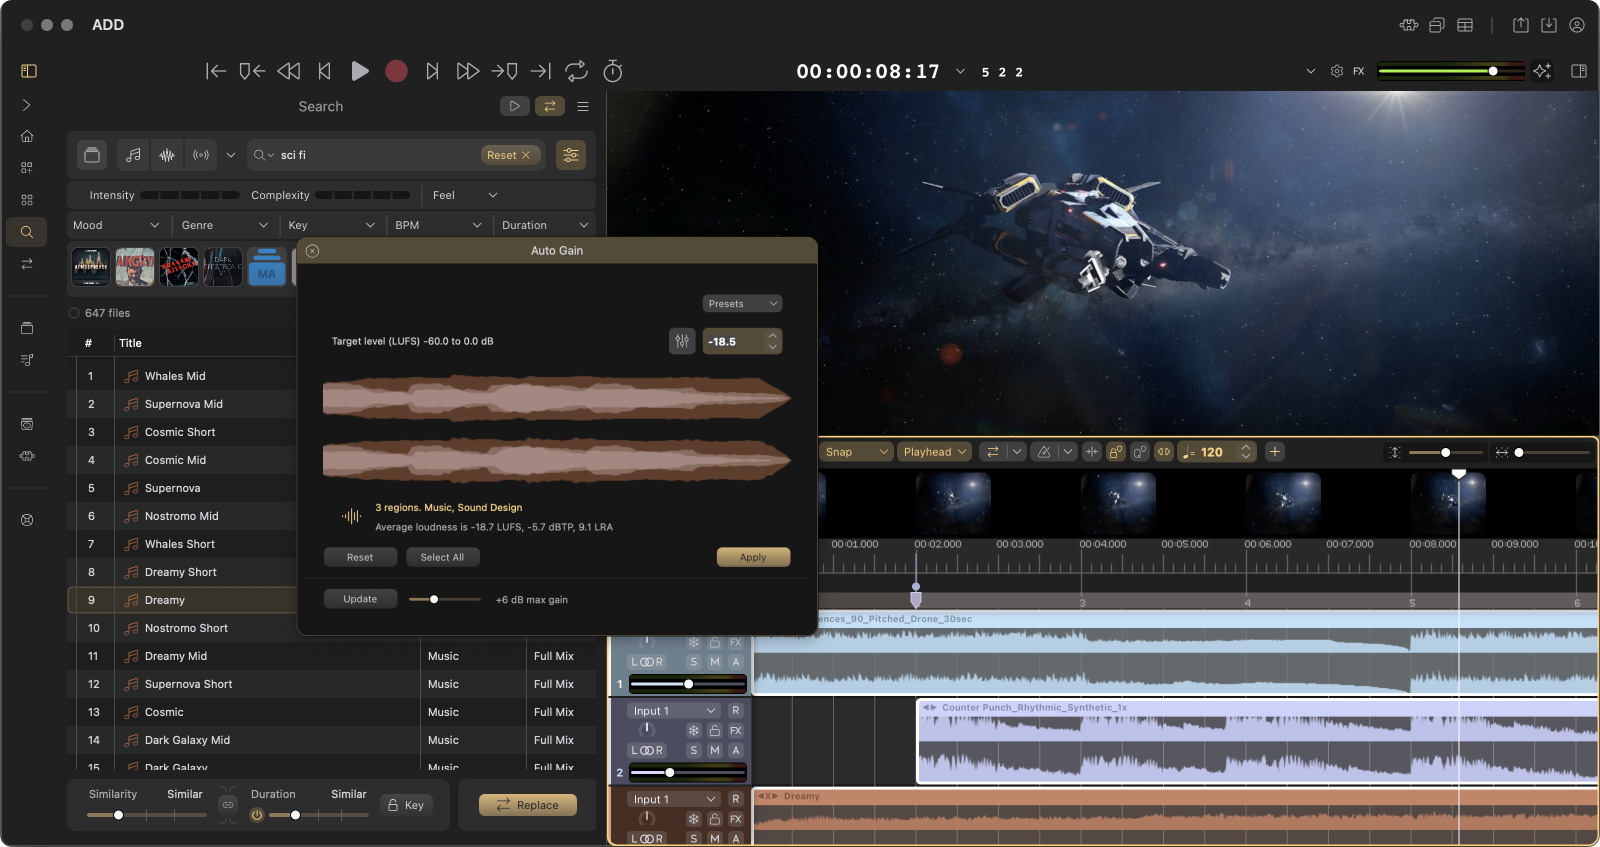Close the Auto Gain dialog

(x=312, y=251)
